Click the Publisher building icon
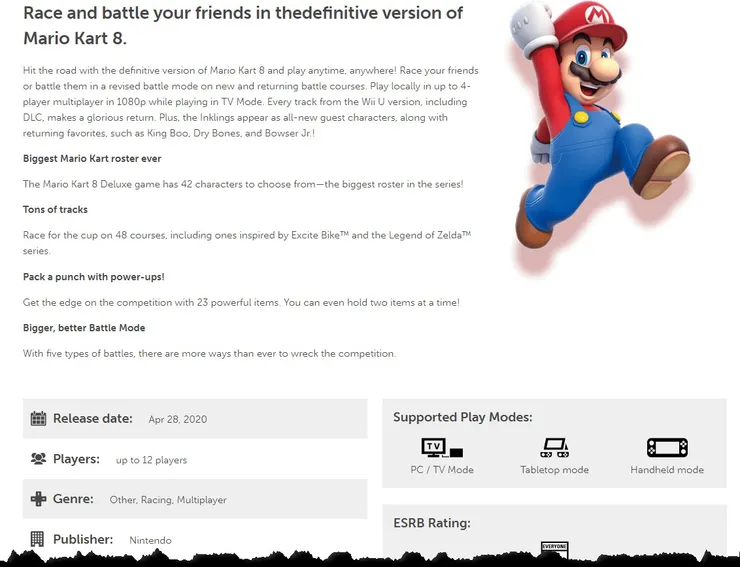Screen dimensions: 740x567 38,539
